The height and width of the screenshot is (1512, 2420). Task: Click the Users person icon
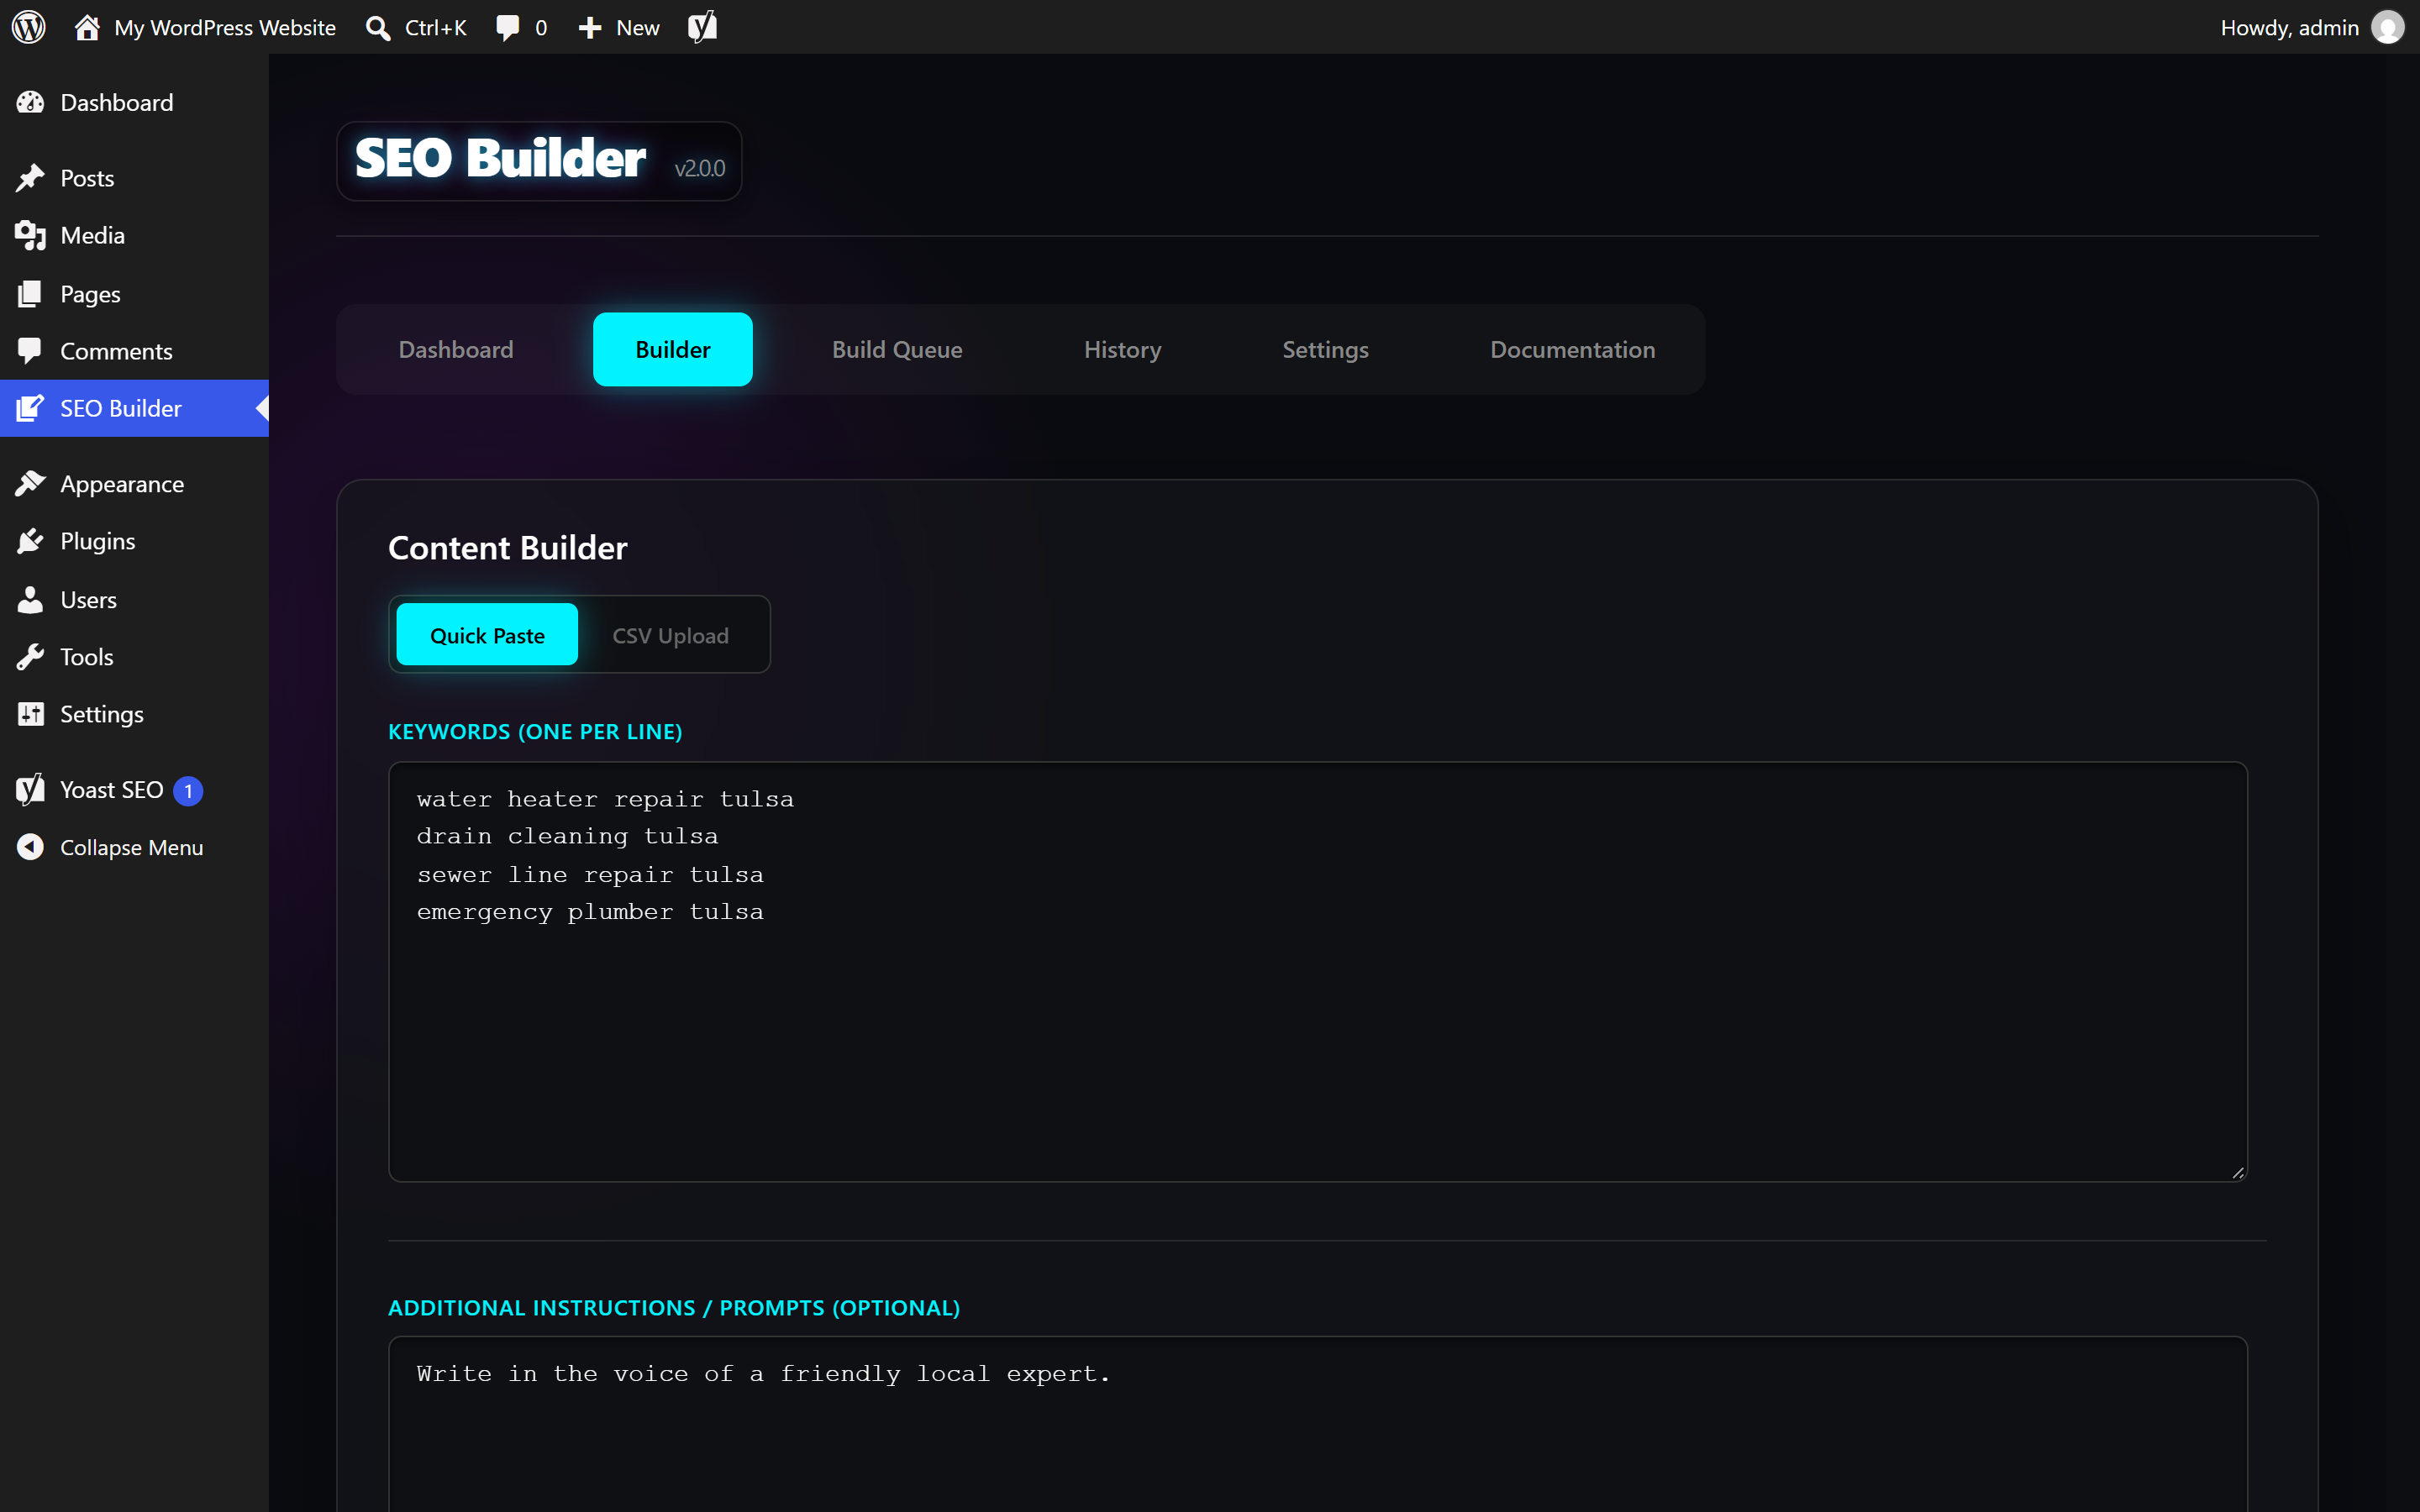click(x=30, y=599)
